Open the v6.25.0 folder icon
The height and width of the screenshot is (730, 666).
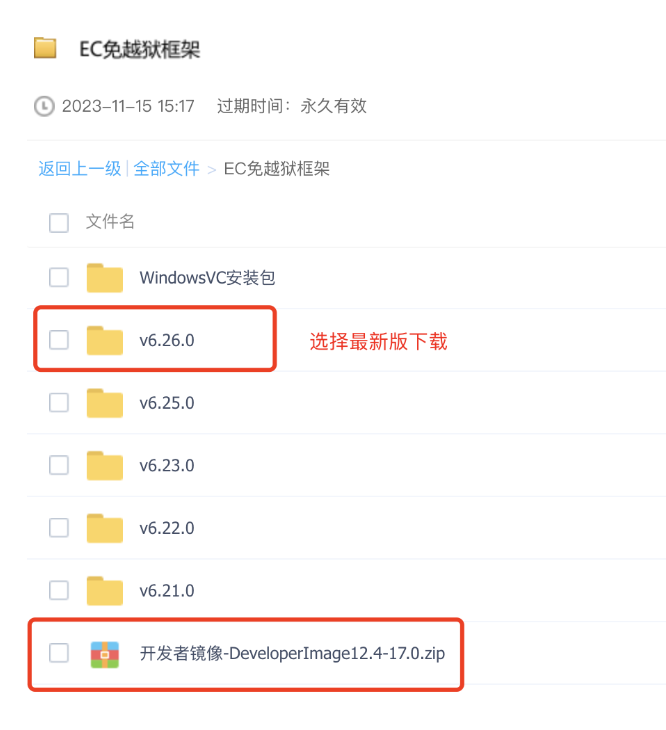(105, 403)
